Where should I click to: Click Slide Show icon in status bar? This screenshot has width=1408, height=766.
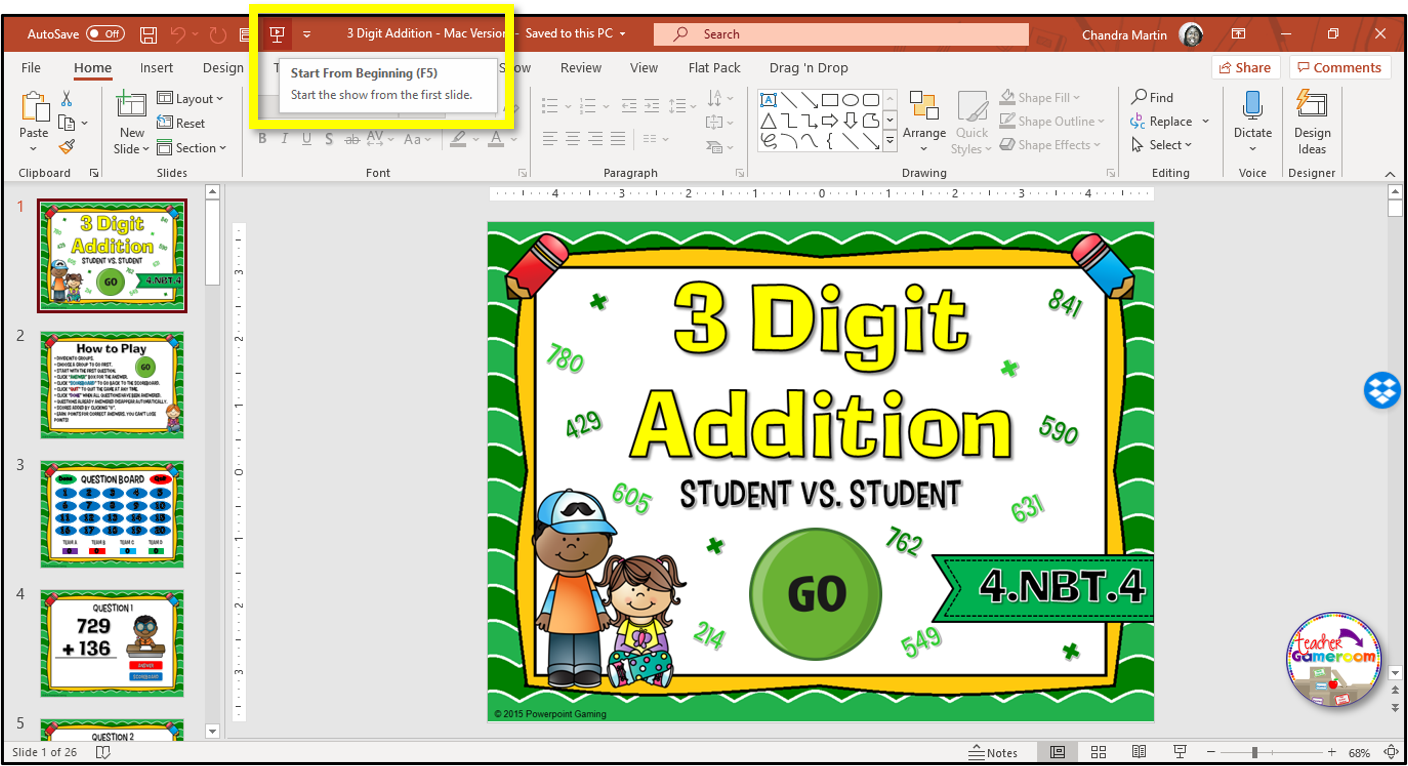(1179, 752)
